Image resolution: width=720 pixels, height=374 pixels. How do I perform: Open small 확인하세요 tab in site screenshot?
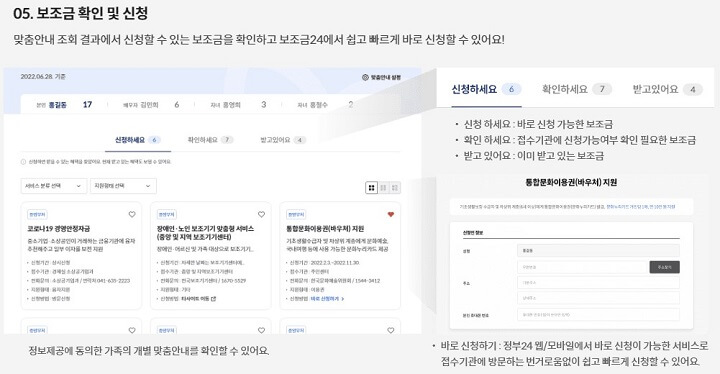pos(210,140)
